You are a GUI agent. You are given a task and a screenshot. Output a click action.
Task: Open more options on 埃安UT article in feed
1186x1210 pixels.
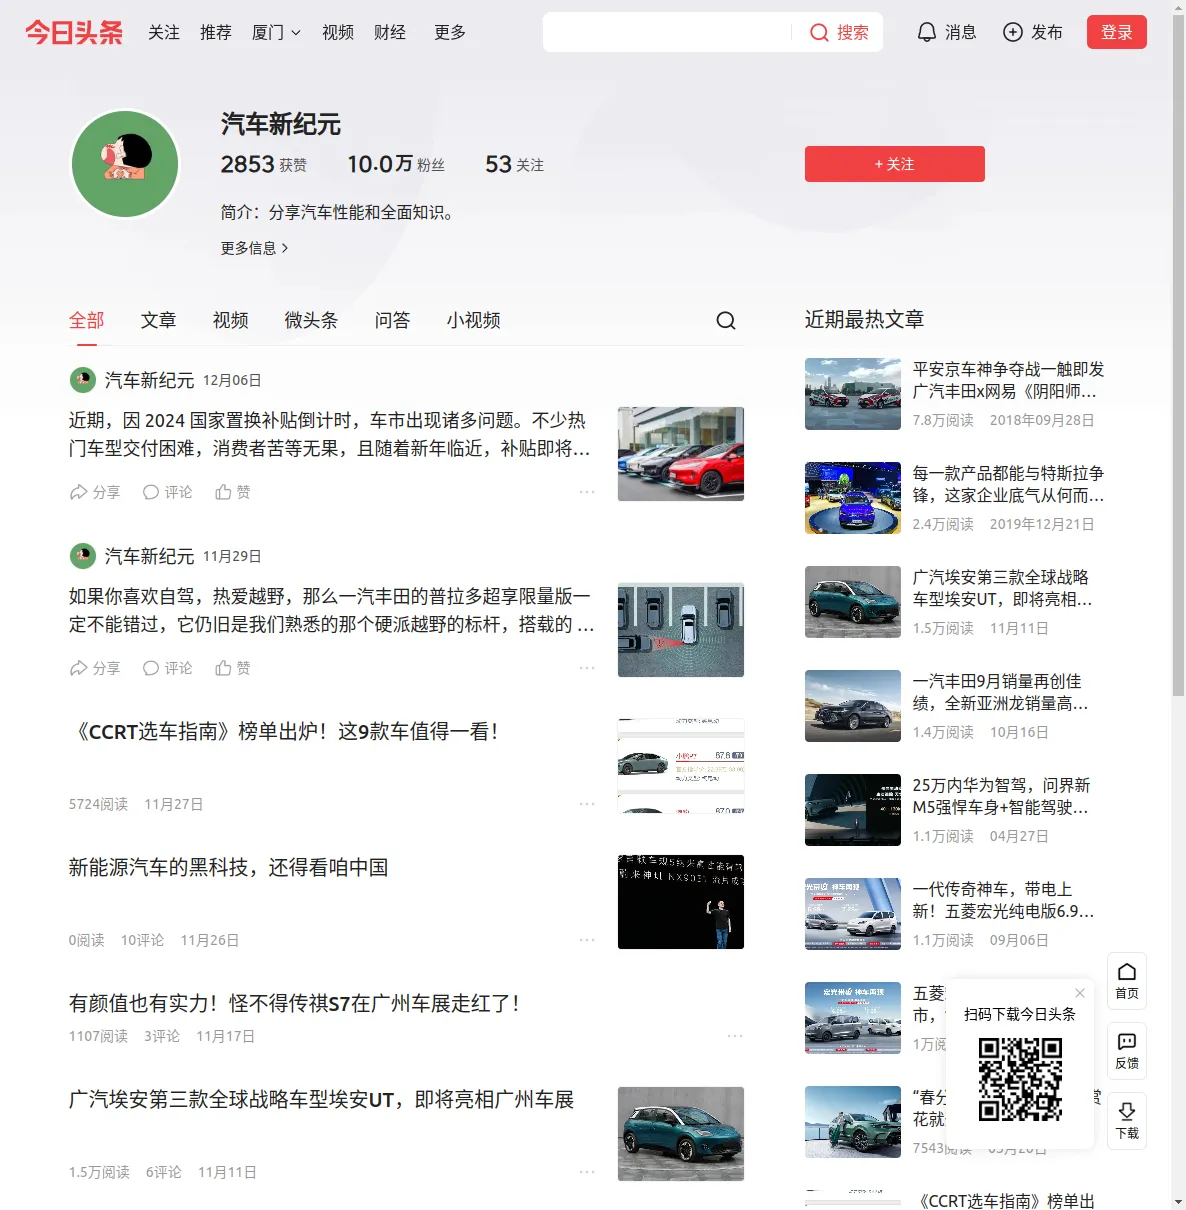pos(587,1172)
